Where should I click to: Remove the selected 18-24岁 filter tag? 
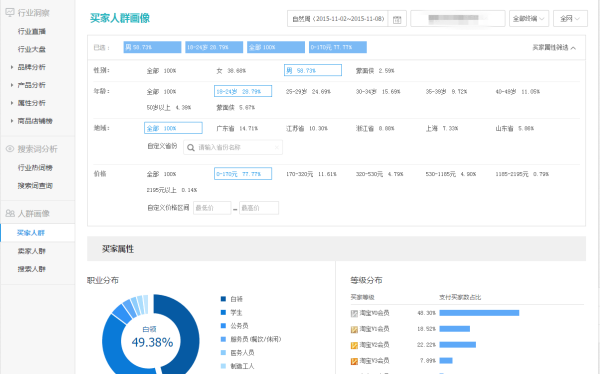(x=214, y=47)
